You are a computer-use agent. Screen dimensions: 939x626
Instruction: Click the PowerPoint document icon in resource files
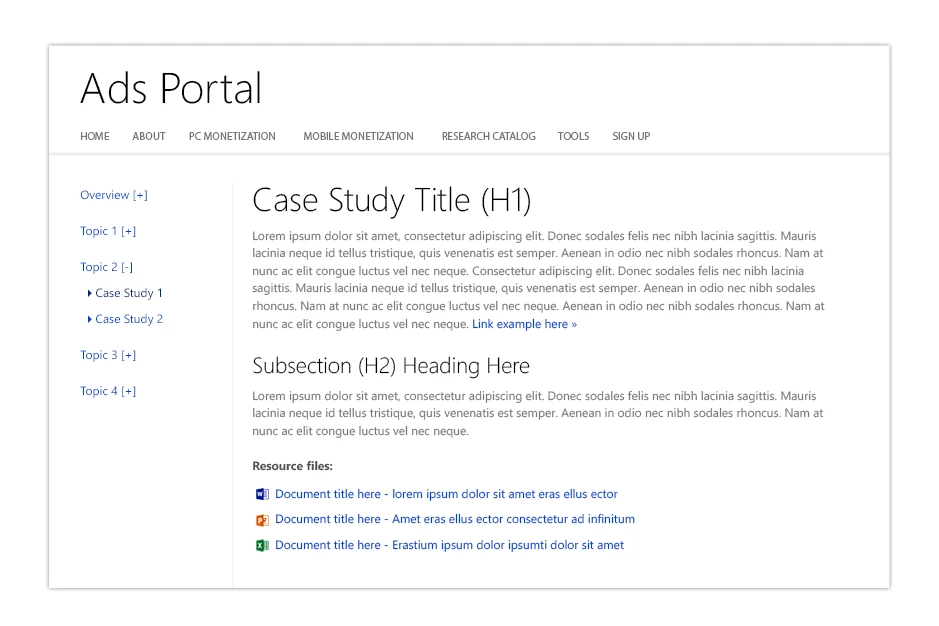pos(262,520)
